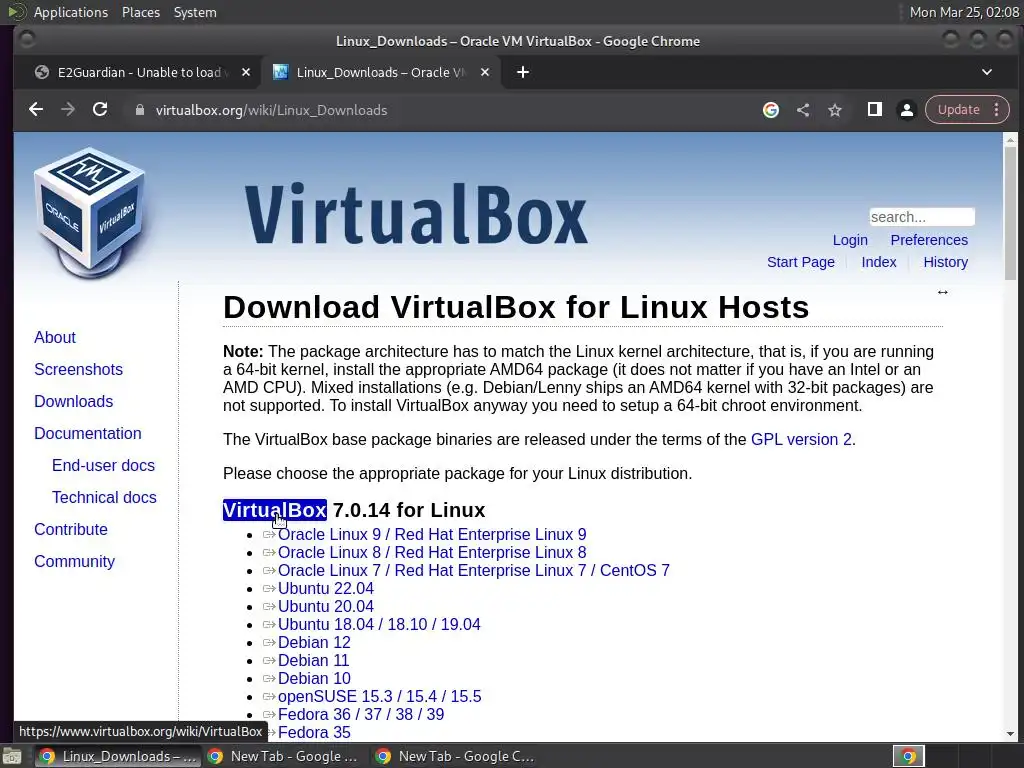
Task: Click the padlock site info icon
Action: tap(139, 110)
